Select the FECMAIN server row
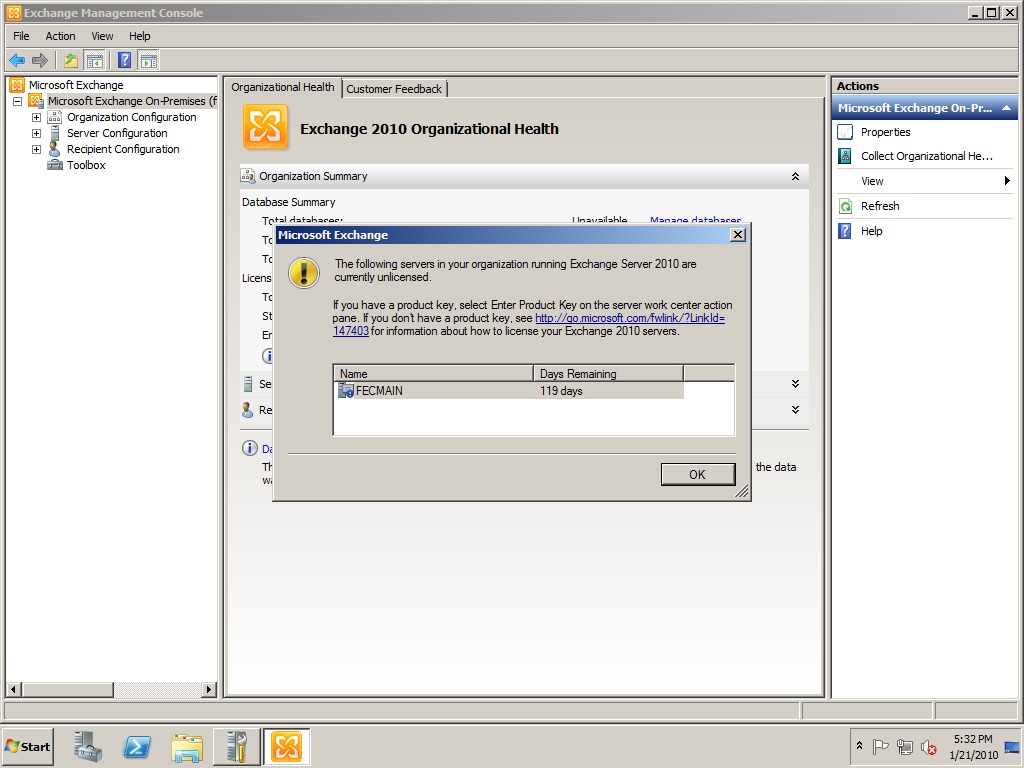The height and width of the screenshot is (768, 1024). [509, 391]
